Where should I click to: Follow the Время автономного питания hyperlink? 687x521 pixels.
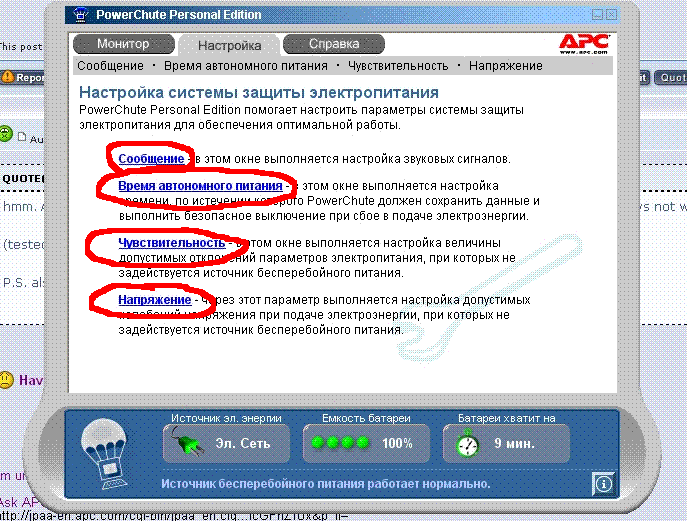pyautogui.click(x=200, y=186)
